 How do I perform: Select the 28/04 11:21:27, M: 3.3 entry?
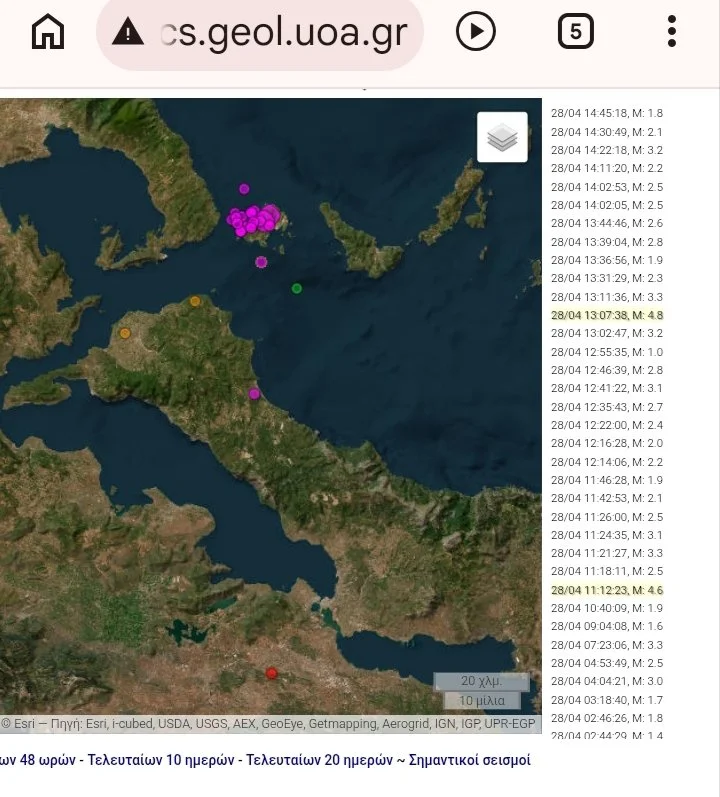(x=607, y=553)
